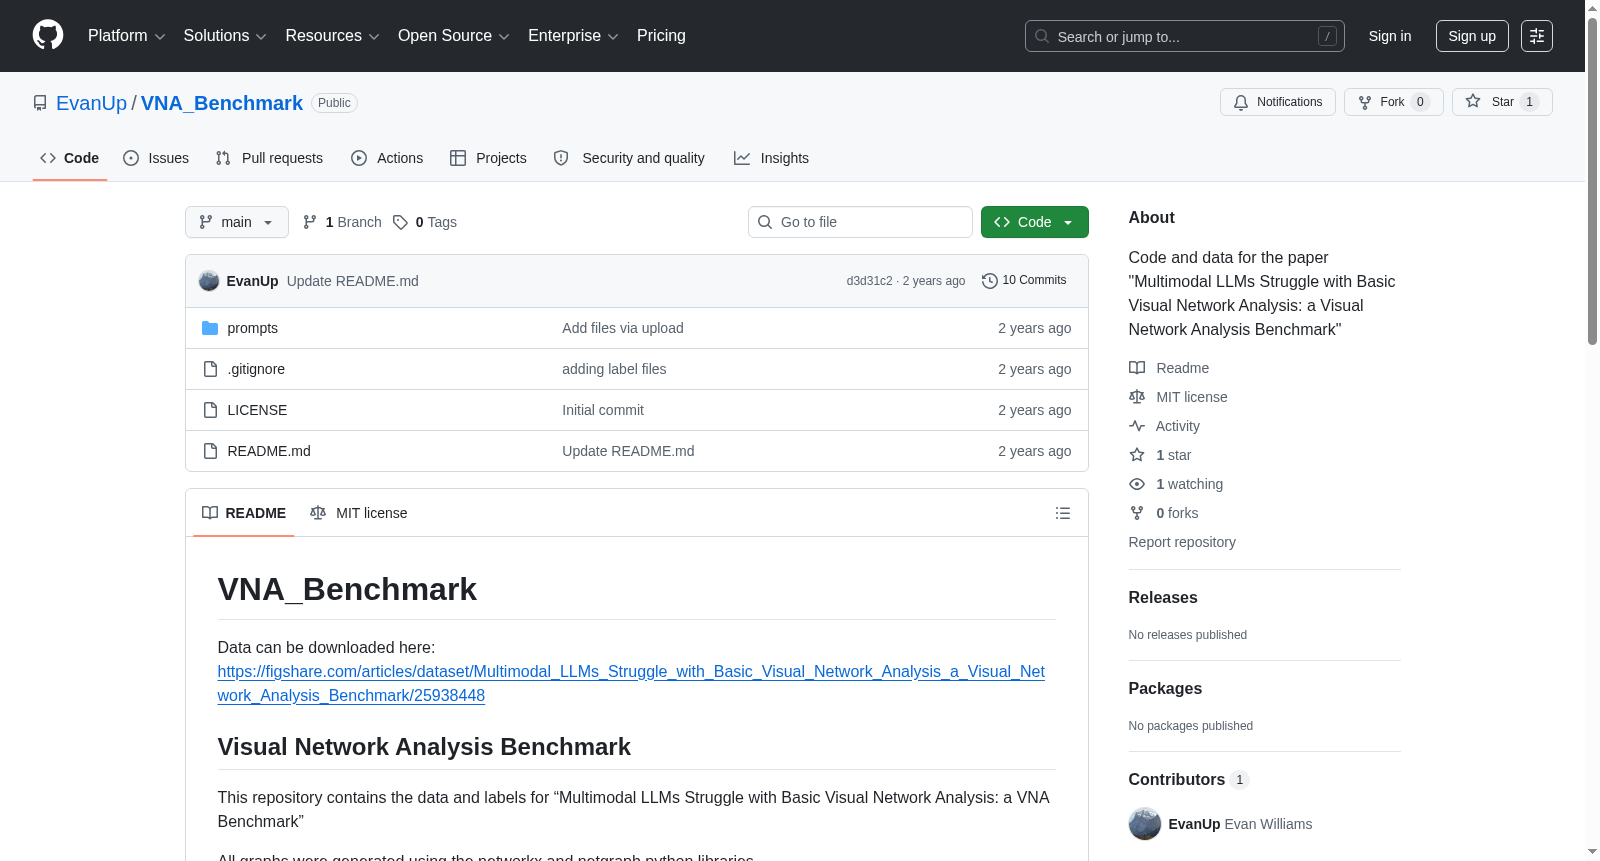The width and height of the screenshot is (1600, 861).
Task: Open the Pull requests tab
Action: point(269,158)
